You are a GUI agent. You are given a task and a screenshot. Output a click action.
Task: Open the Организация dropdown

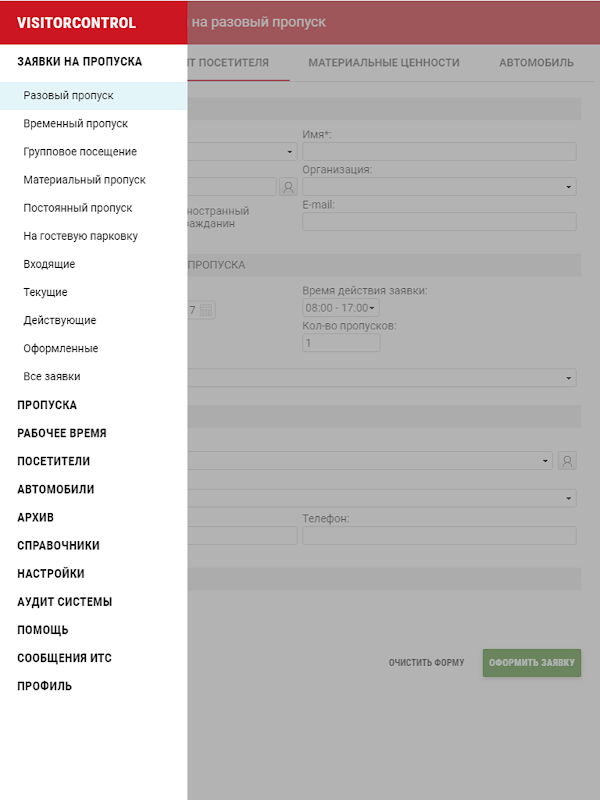439,187
